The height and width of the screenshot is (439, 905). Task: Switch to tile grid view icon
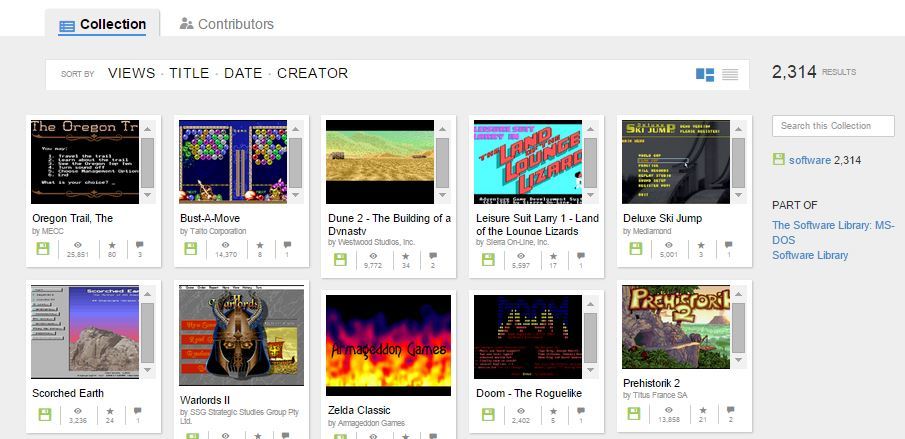point(705,74)
